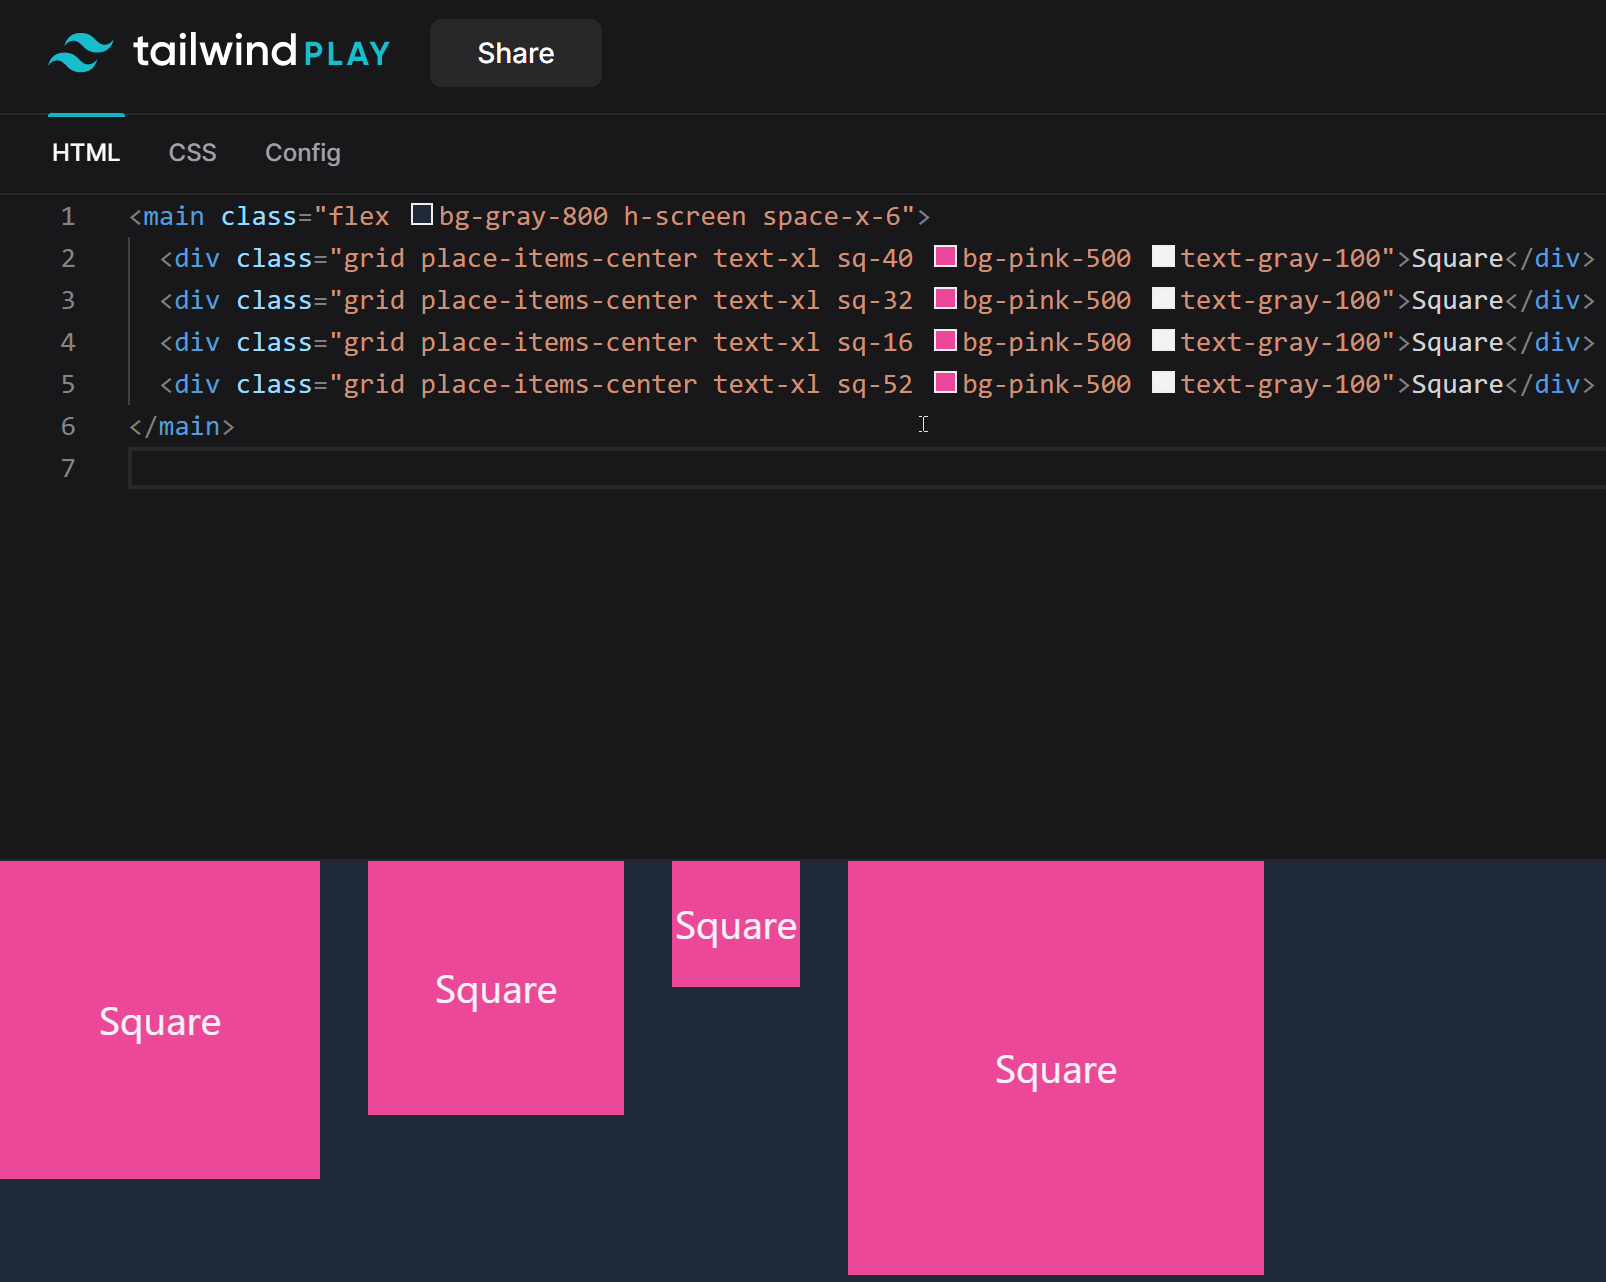
Task: Click the bg-pink-500 swatch on line 3
Action: 945,299
